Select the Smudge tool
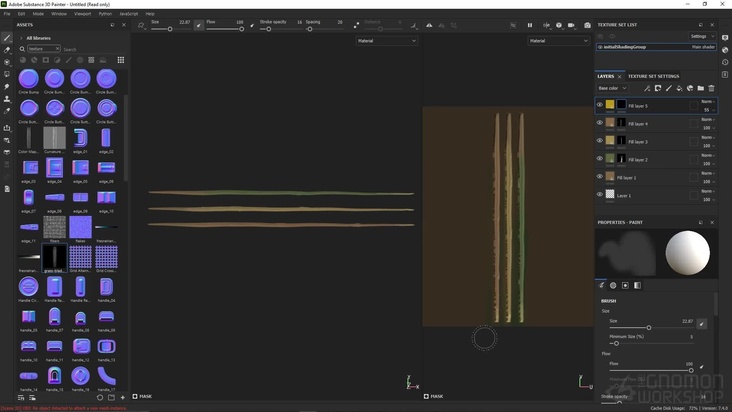 pos(7,87)
